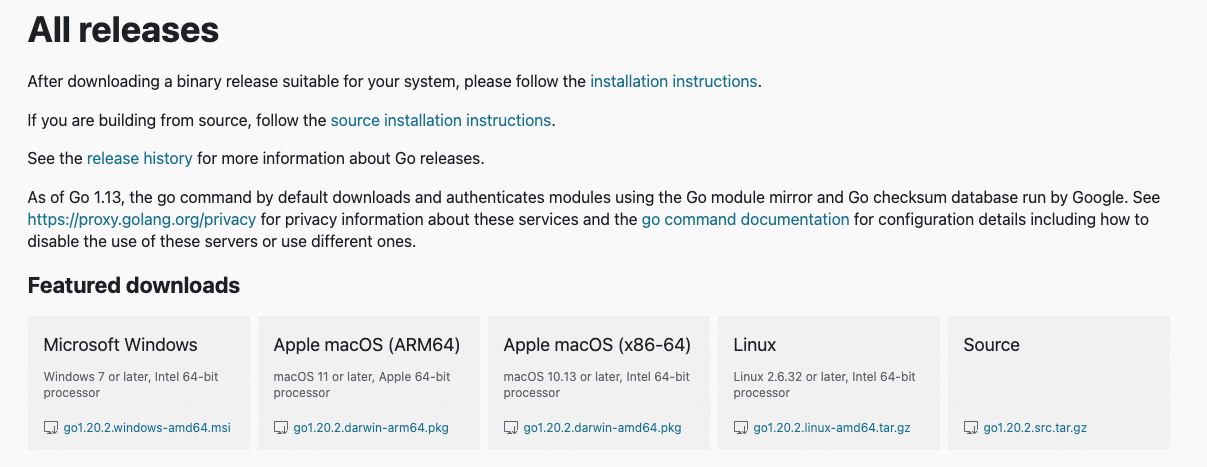Viewport: 1207px width, 467px height.
Task: Download go1.20.2.src.tar.gz
Action: [x=1035, y=428]
